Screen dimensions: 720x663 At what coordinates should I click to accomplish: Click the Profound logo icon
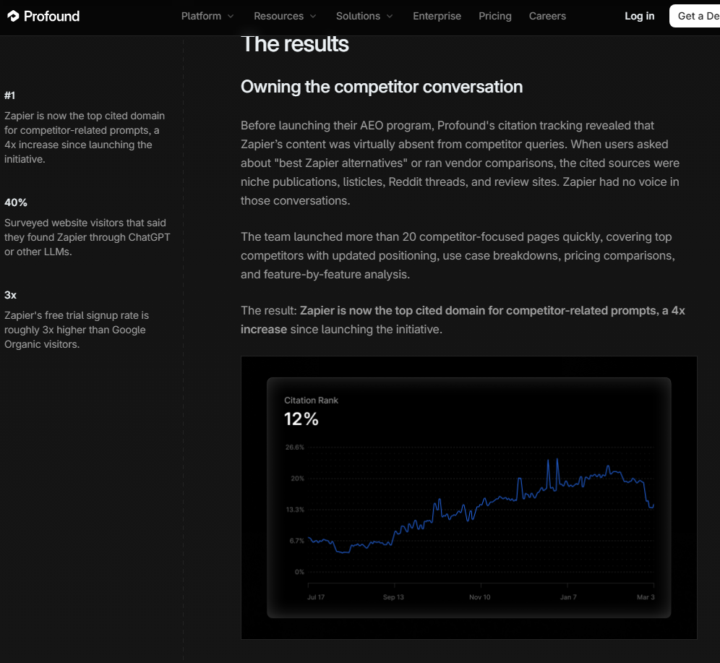pyautogui.click(x=12, y=16)
